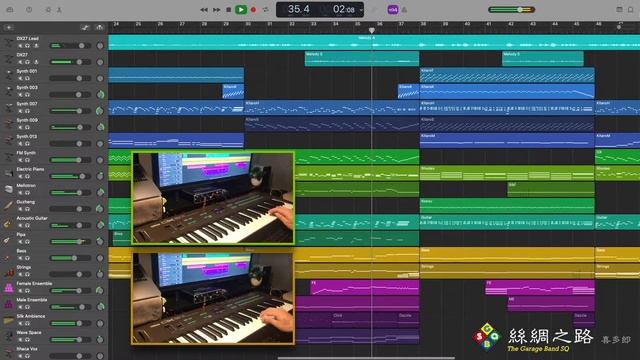This screenshot has height=360, width=640.
Task: Toggle the purple count-in button
Action: point(393,10)
